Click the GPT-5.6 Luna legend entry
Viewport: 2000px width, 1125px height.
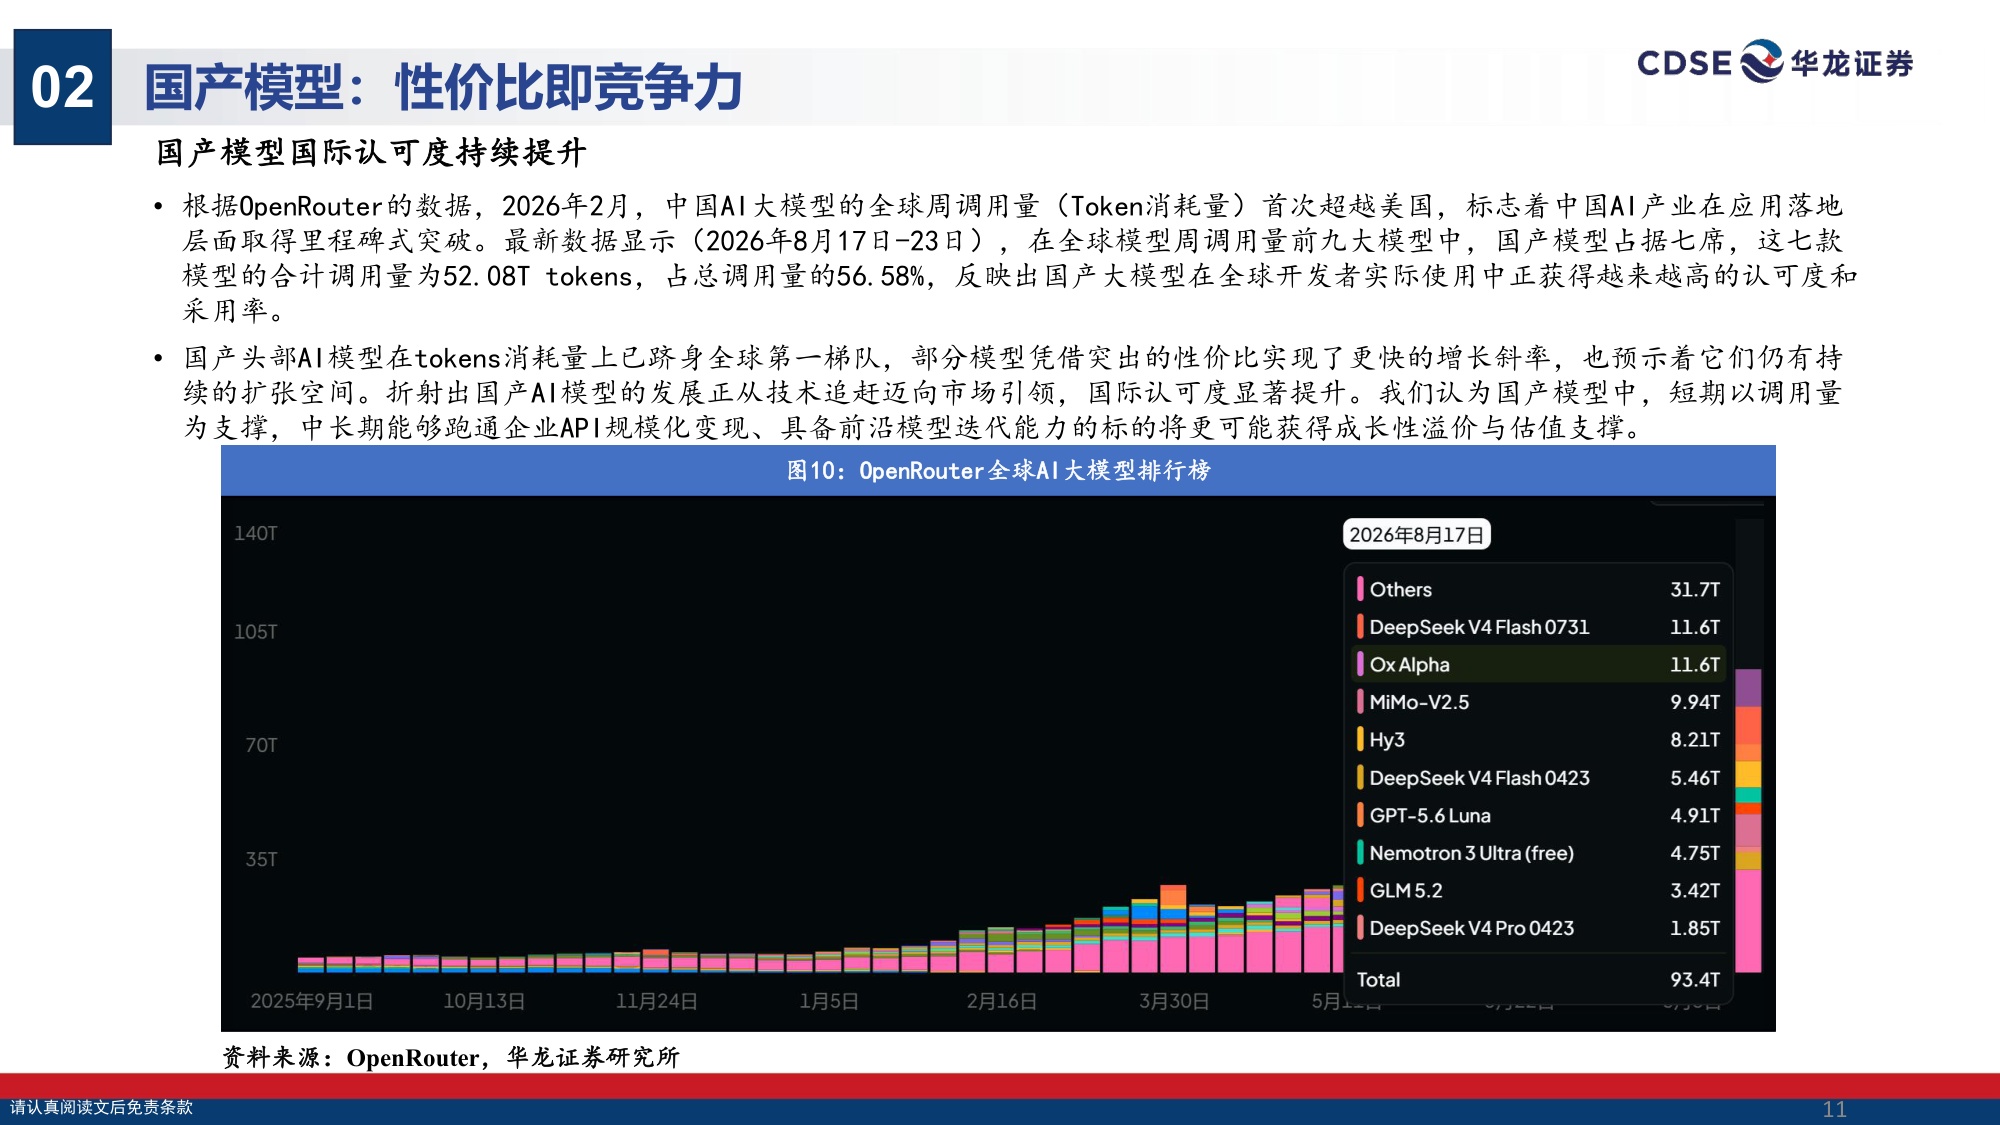1538,815
